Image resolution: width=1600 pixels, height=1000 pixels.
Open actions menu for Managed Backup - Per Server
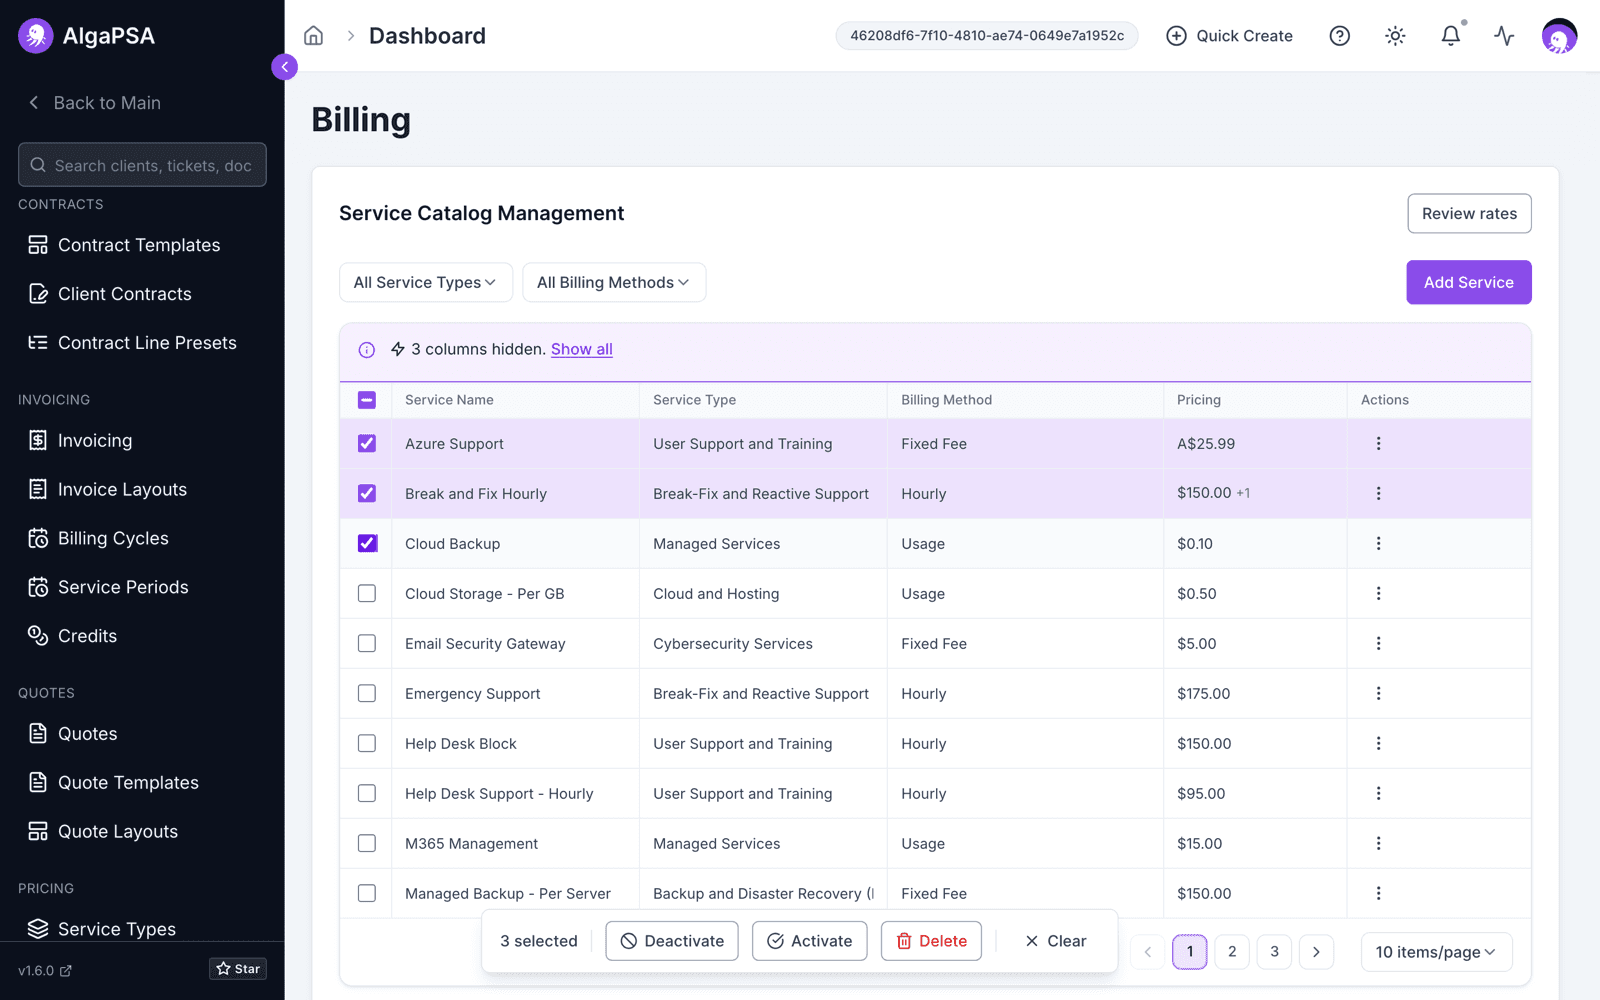(x=1378, y=894)
